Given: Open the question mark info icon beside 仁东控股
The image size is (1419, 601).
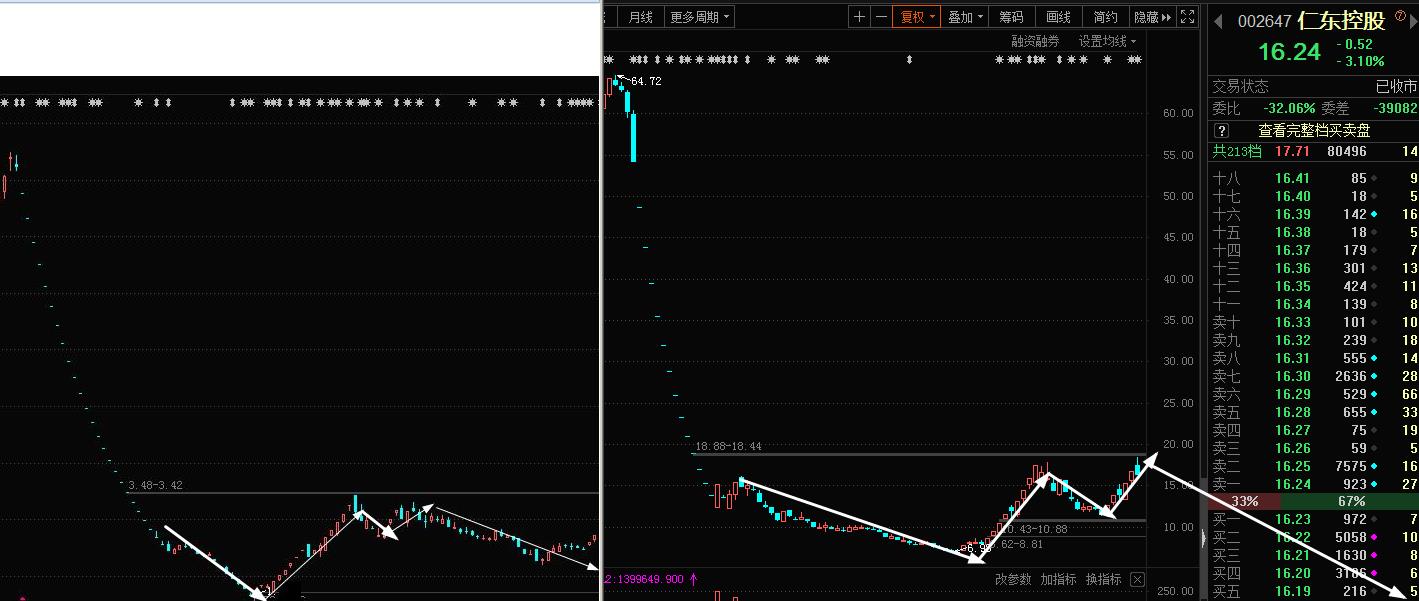Looking at the screenshot, I should click(x=1400, y=14).
